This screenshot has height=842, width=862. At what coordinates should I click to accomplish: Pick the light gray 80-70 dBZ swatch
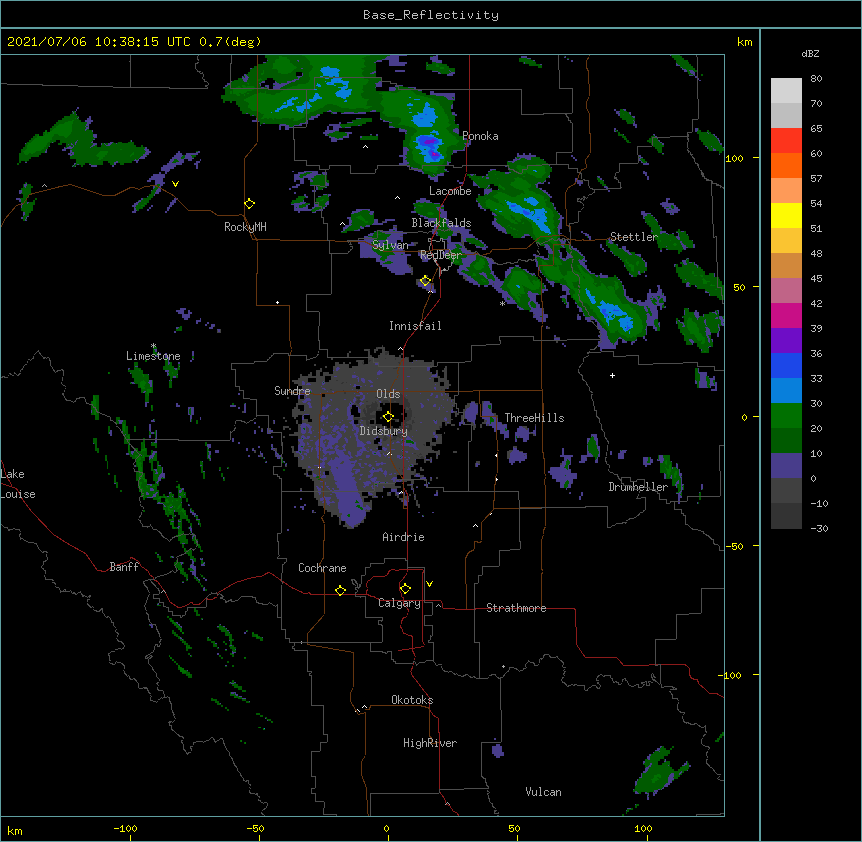786,91
